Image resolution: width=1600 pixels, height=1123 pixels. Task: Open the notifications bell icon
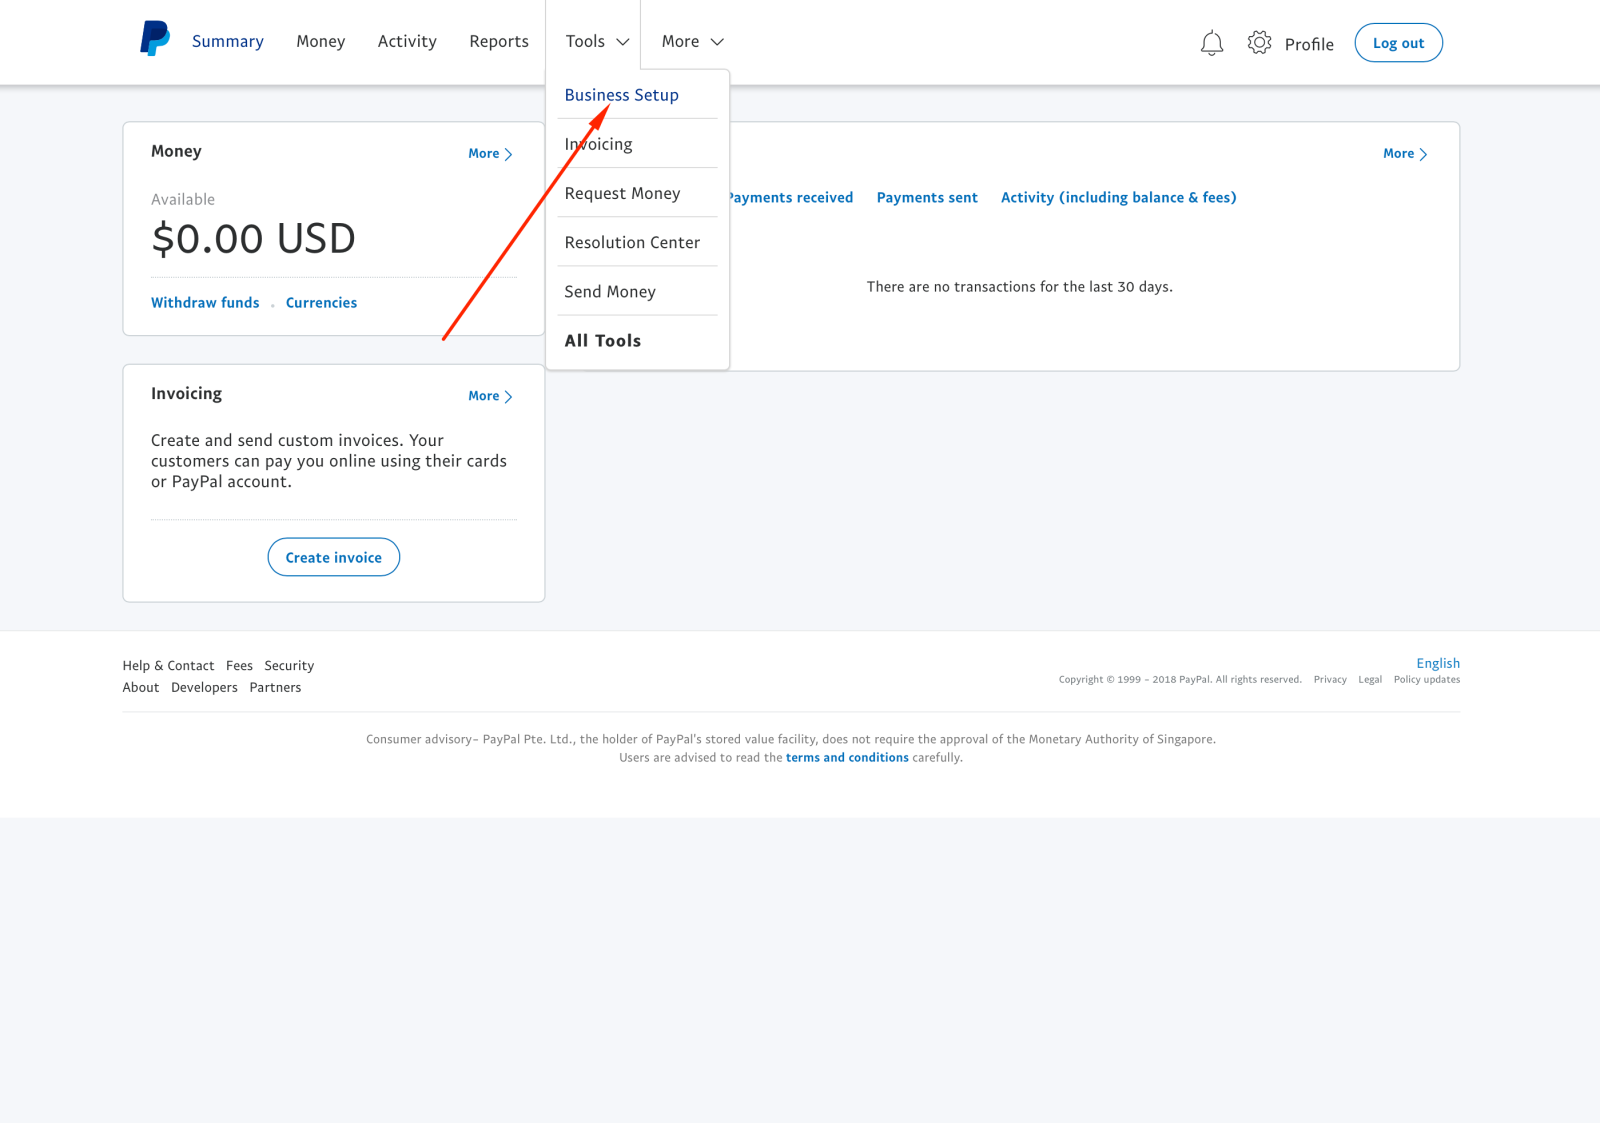[1211, 43]
